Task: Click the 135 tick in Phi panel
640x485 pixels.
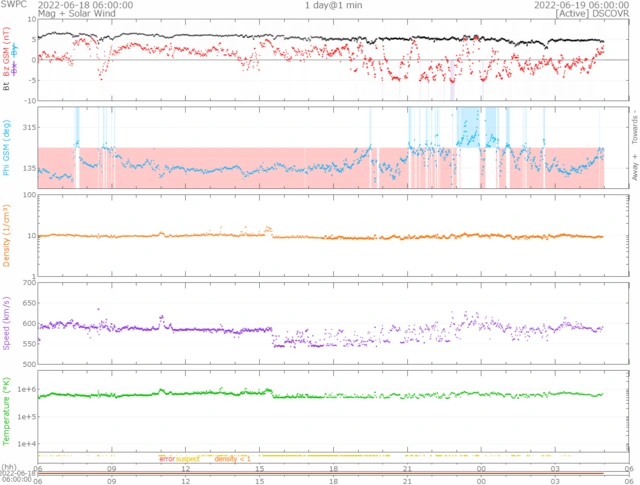Action: (30, 168)
